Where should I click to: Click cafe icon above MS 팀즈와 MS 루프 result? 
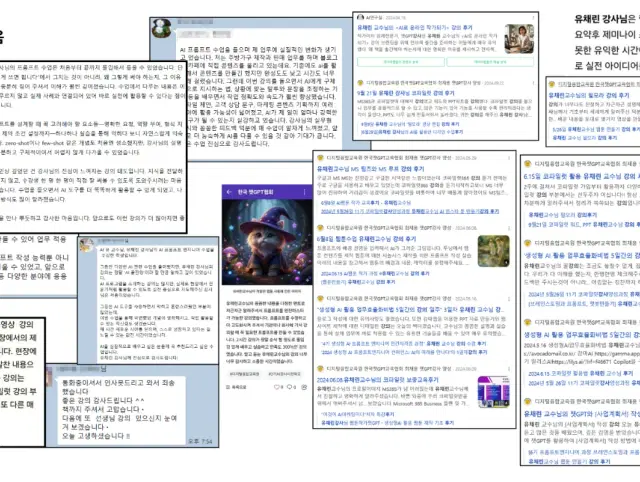tap(320, 158)
